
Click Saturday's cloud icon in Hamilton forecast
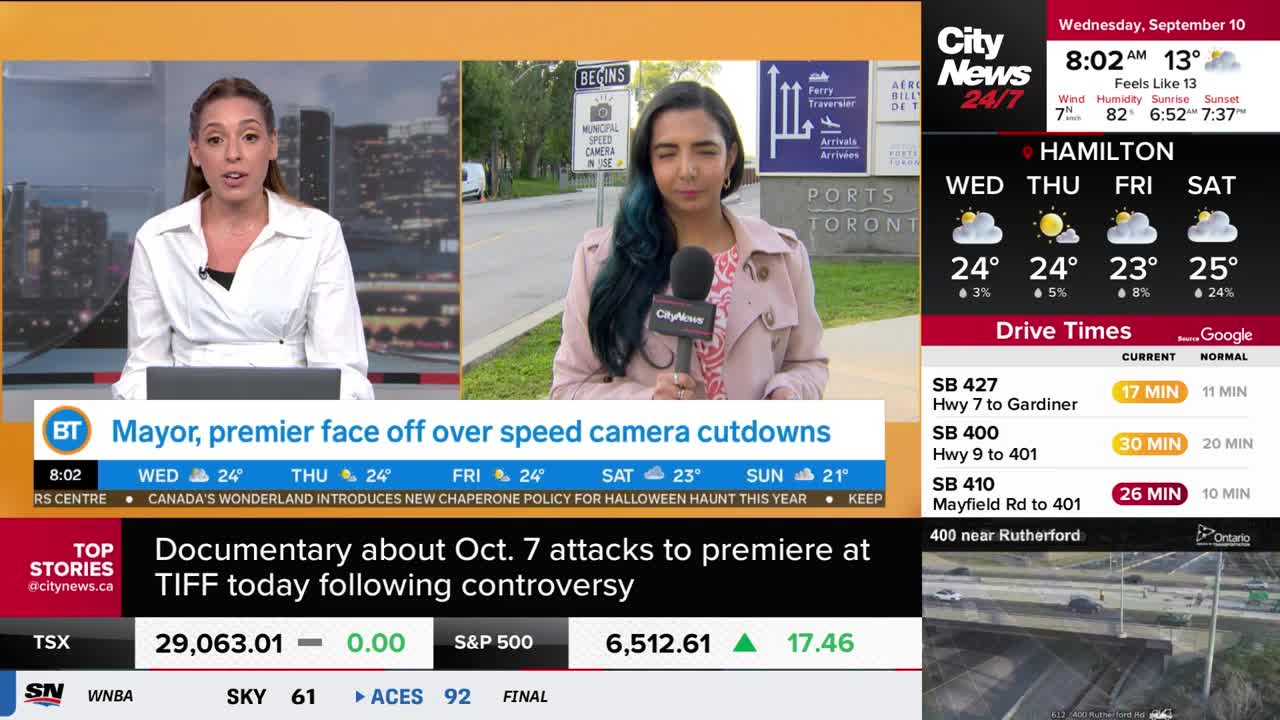click(1211, 227)
